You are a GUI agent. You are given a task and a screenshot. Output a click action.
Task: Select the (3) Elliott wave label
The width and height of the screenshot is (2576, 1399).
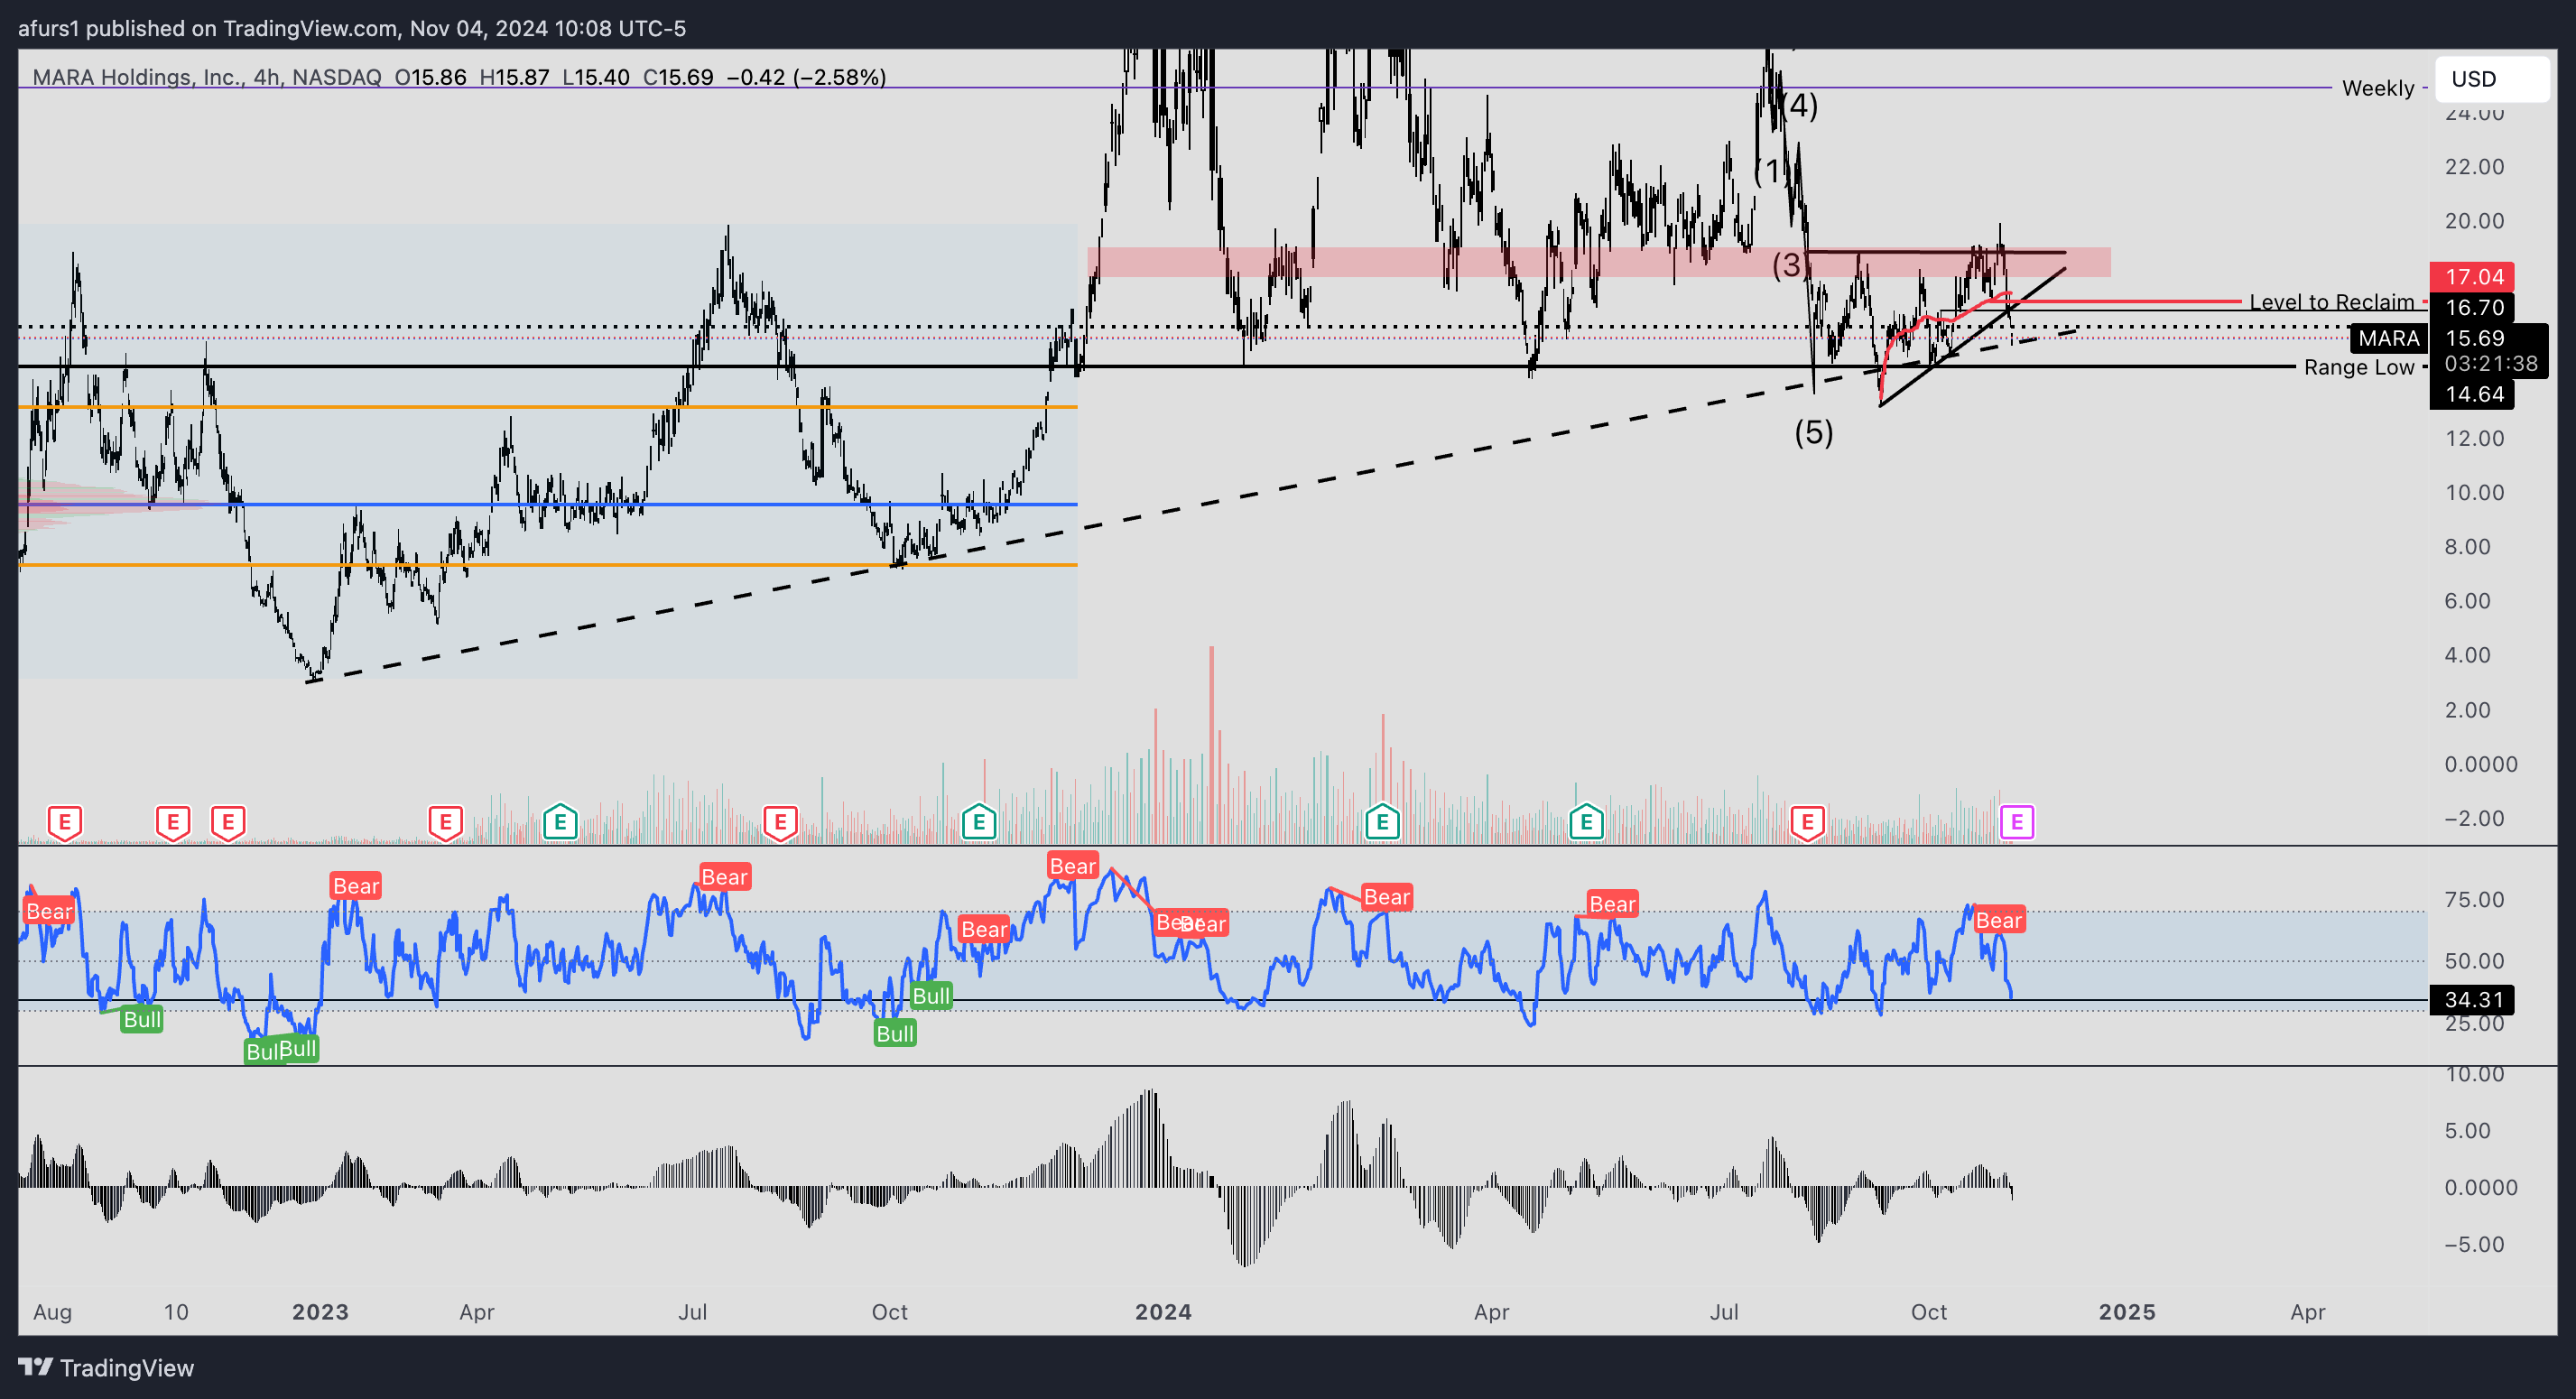coord(1787,265)
